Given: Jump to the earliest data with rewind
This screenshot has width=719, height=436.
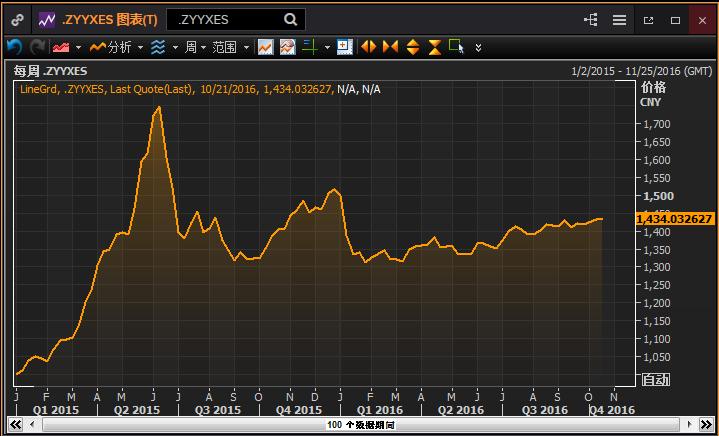Looking at the screenshot, I should click(16, 424).
